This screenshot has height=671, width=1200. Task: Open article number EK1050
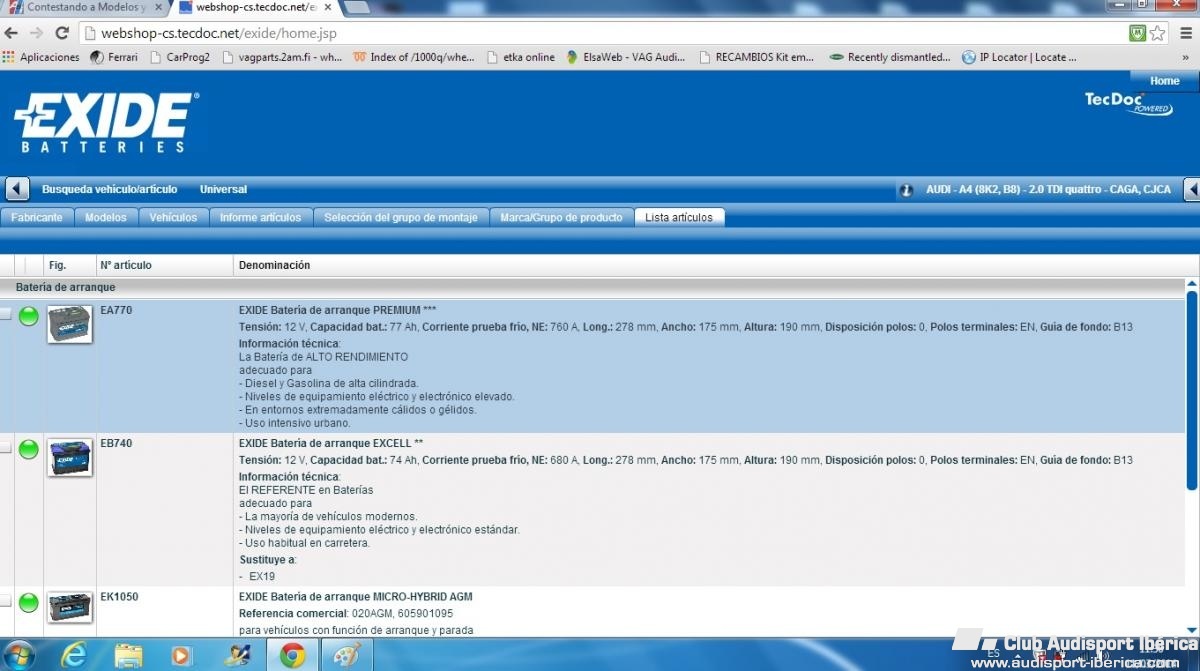(x=119, y=596)
